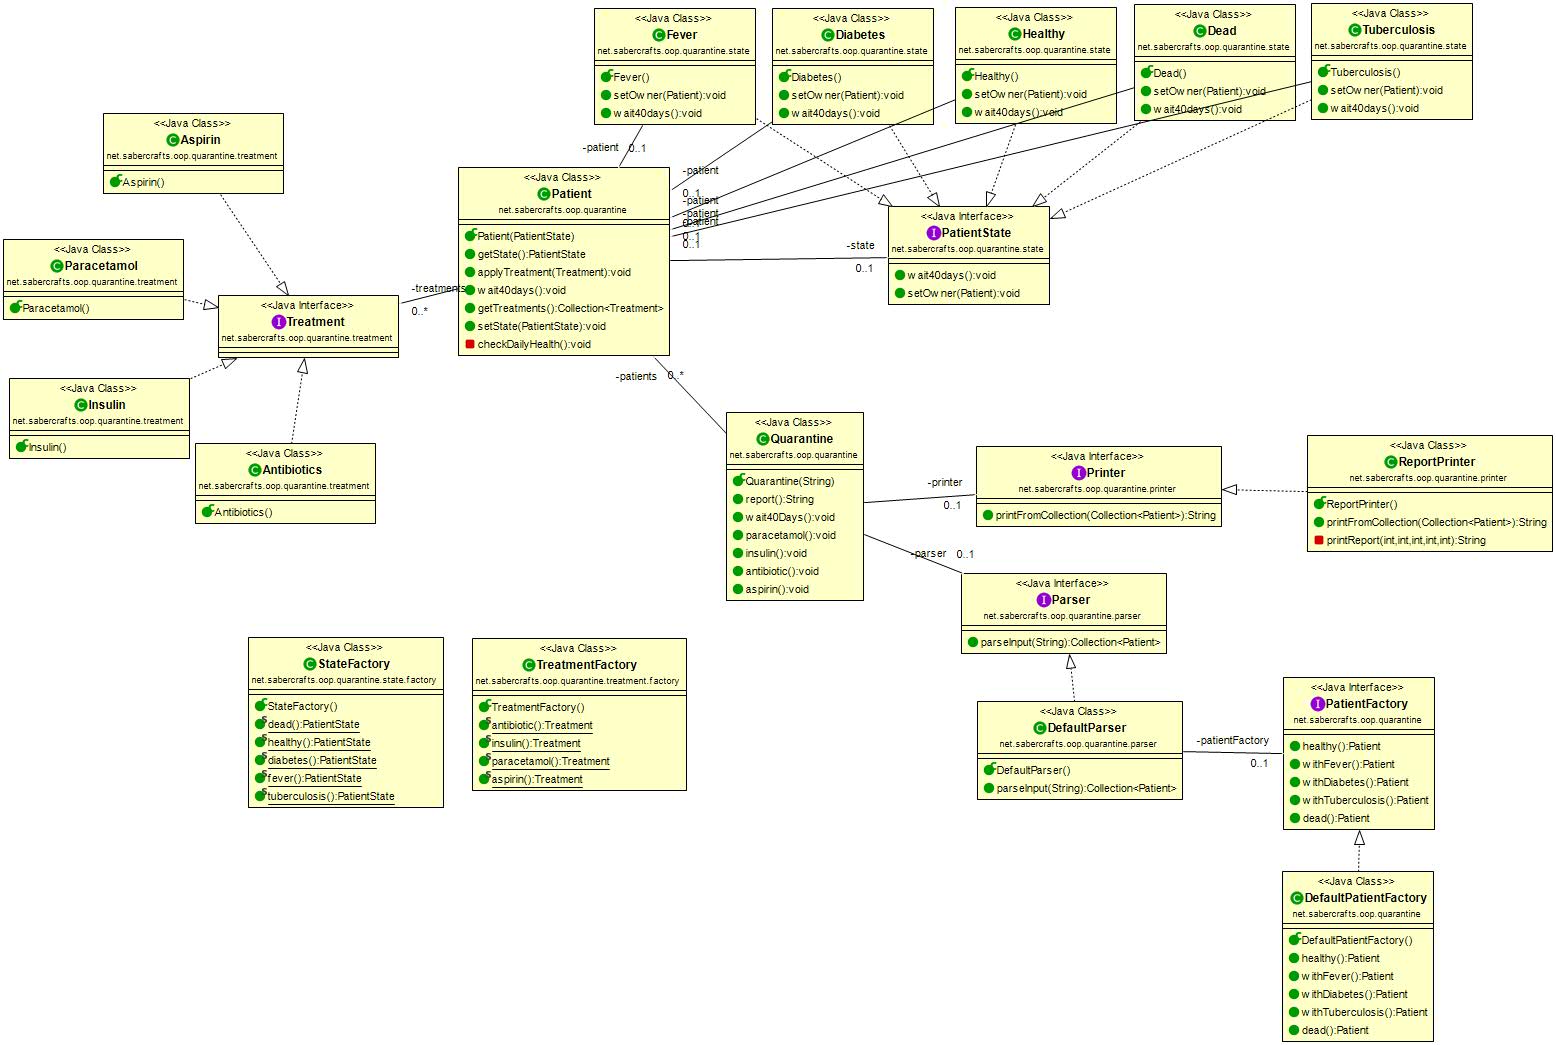Select printFromCollection method in Printer interface
The height and width of the screenshot is (1045, 1556).
[x=1105, y=516]
